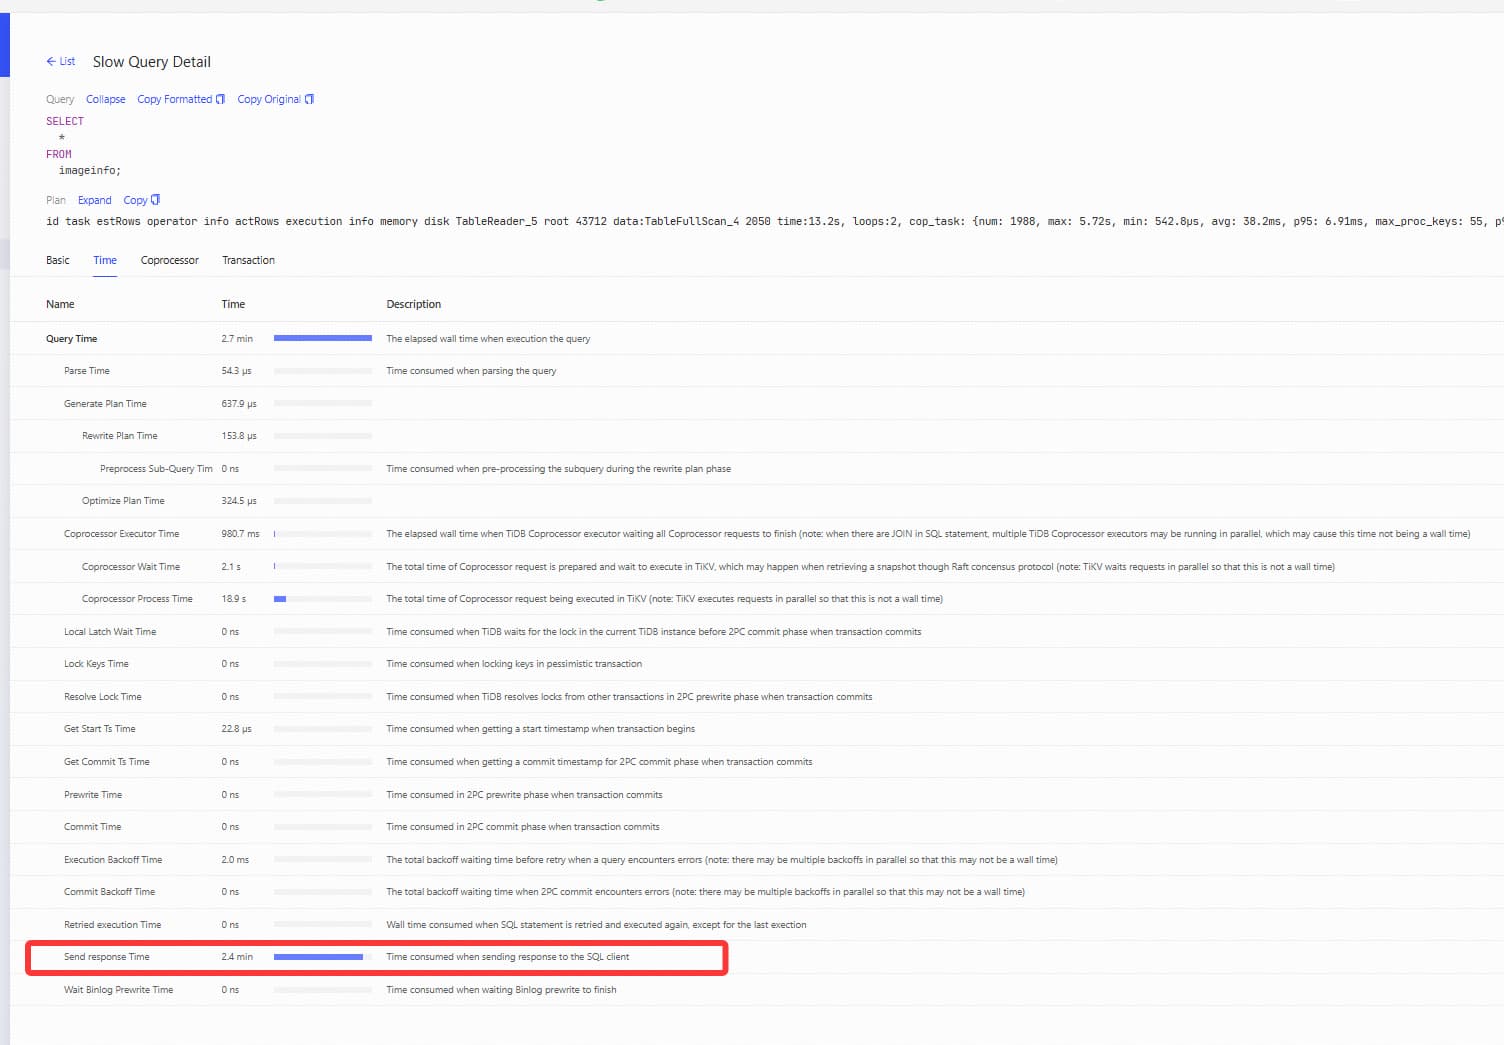Click the back arrow icon next to List
Screen dimensions: 1504x1045
tap(51, 61)
